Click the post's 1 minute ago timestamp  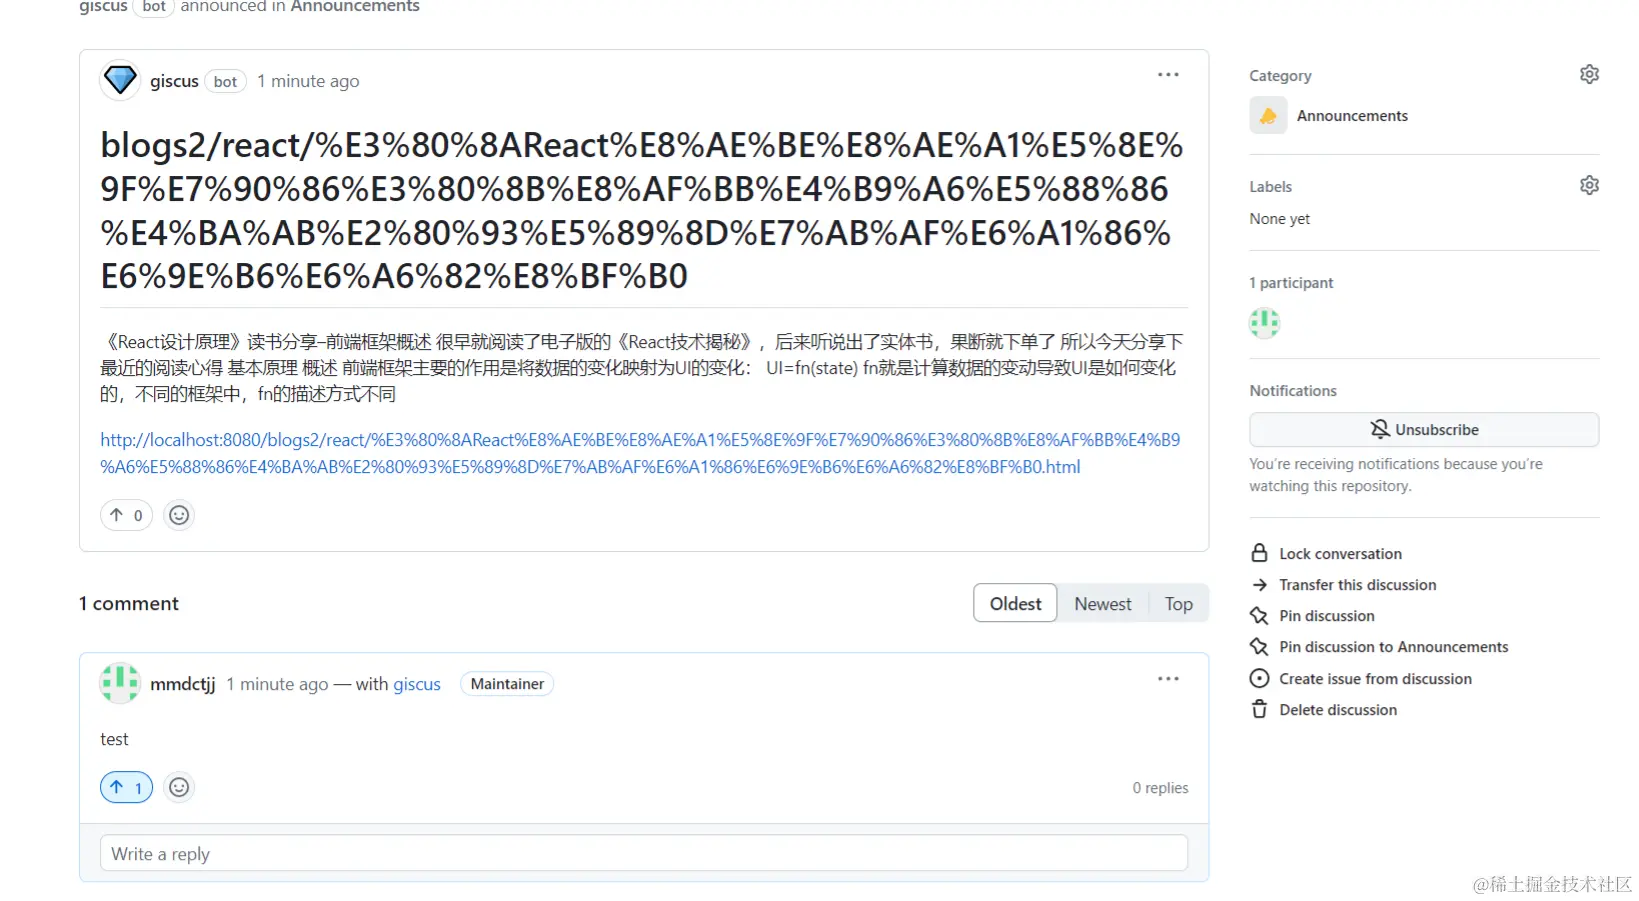[x=308, y=81]
